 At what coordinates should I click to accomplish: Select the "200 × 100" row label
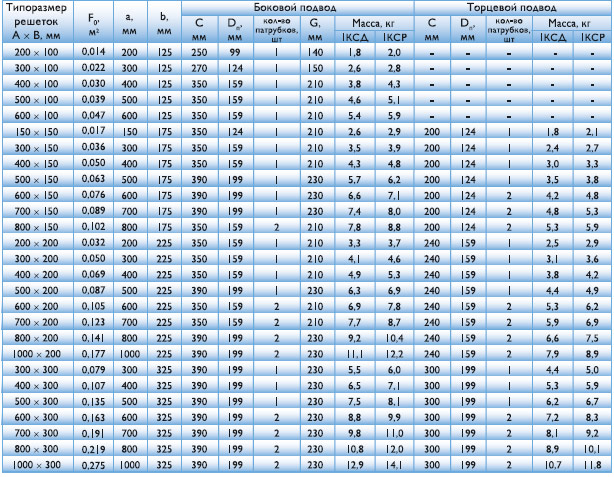click(36, 52)
